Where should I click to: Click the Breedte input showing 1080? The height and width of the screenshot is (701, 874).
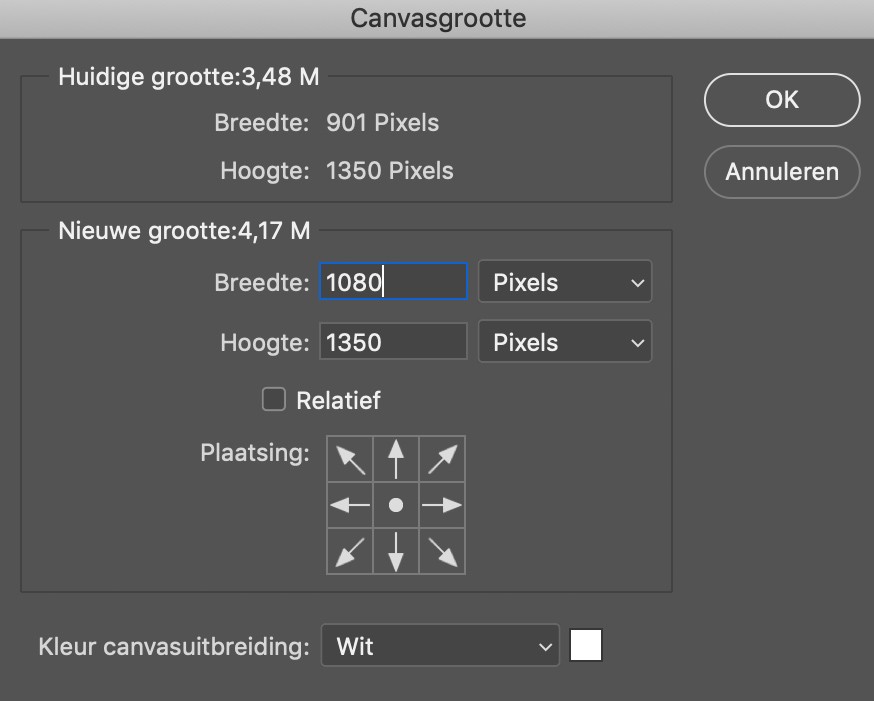click(392, 281)
